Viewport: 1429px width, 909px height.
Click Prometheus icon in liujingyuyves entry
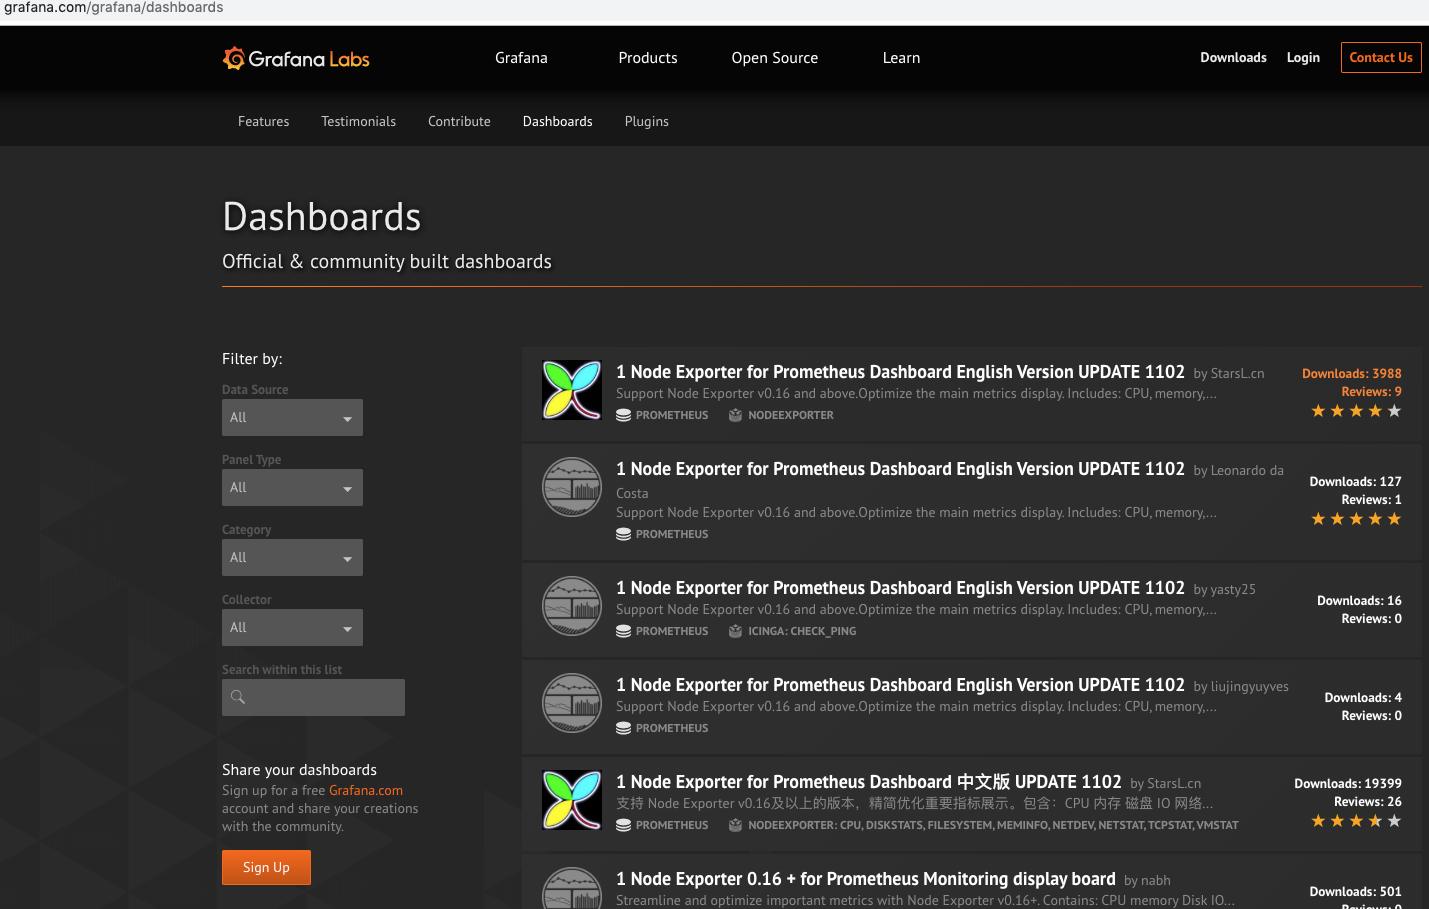click(623, 728)
